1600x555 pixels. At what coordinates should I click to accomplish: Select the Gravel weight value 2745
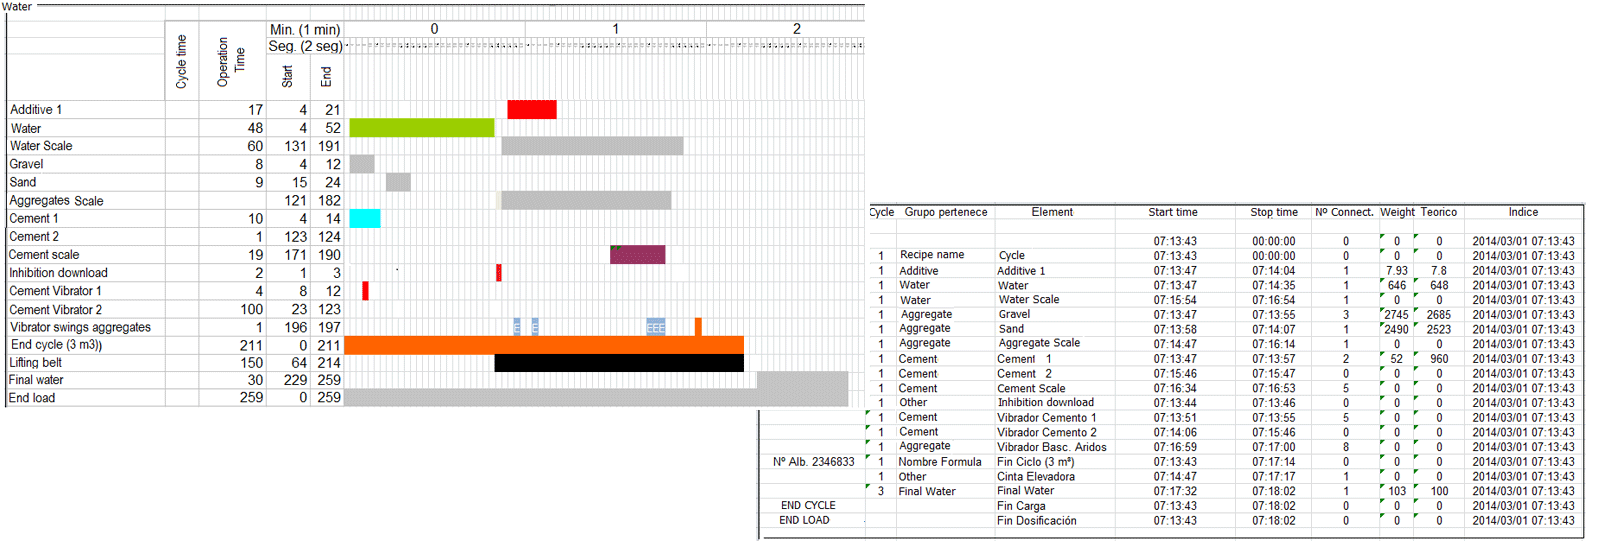tap(1396, 315)
